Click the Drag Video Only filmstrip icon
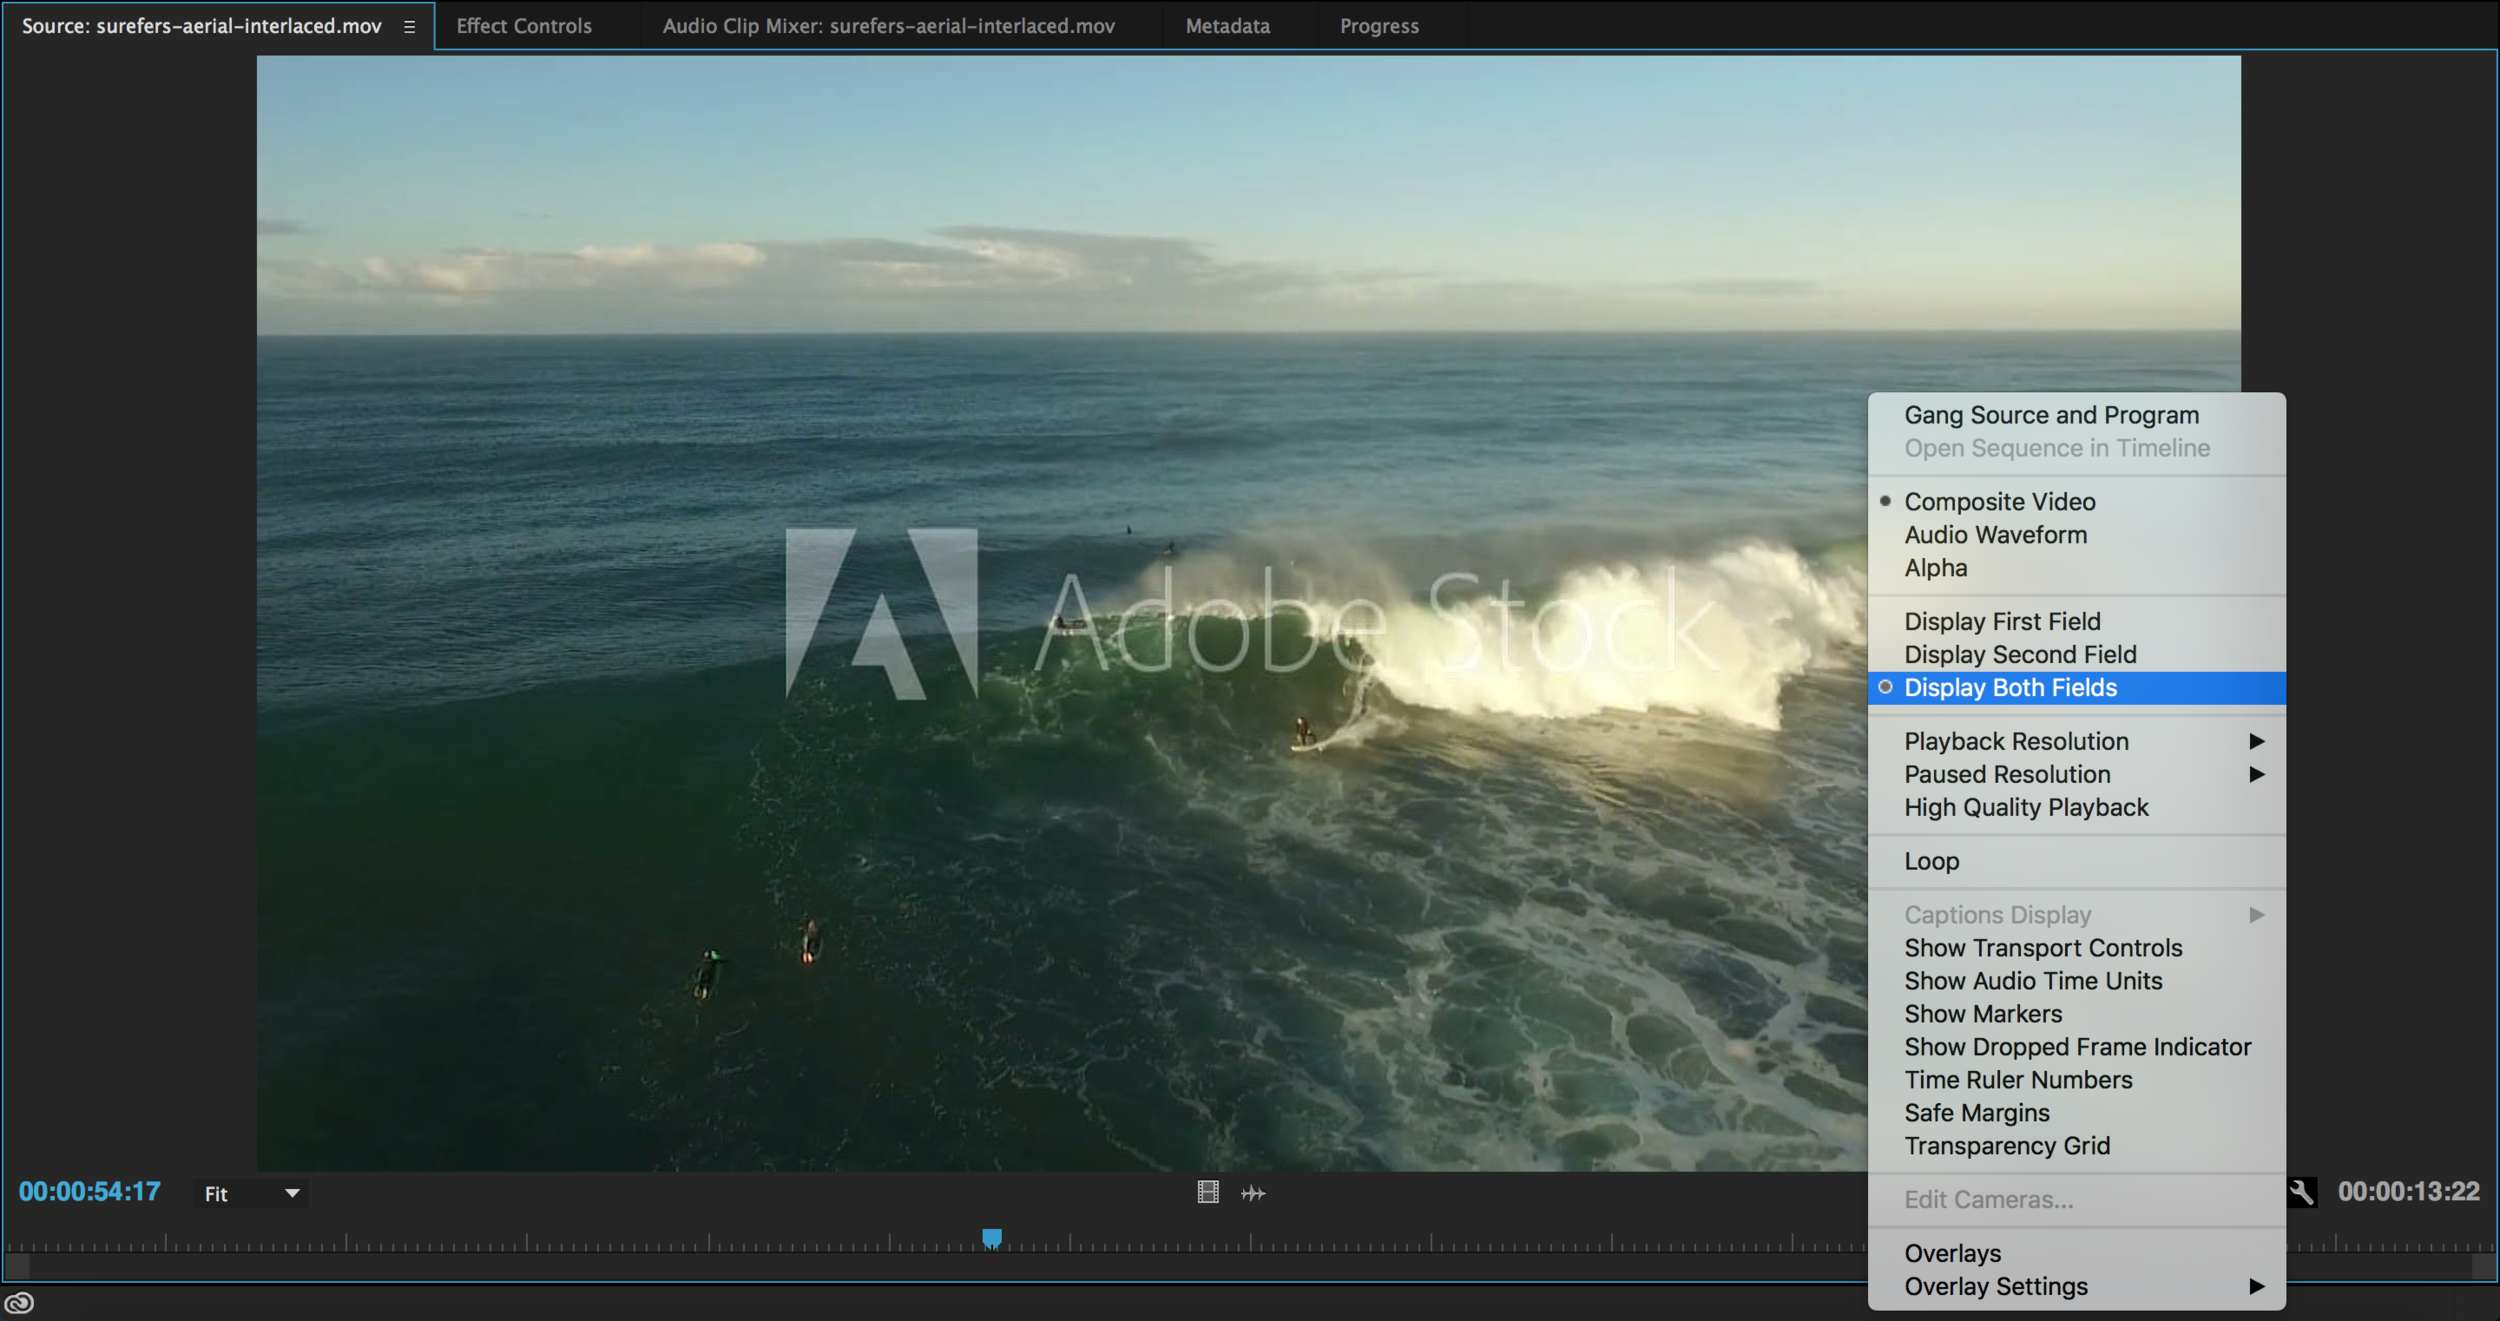Image resolution: width=2500 pixels, height=1321 pixels. tap(1208, 1192)
